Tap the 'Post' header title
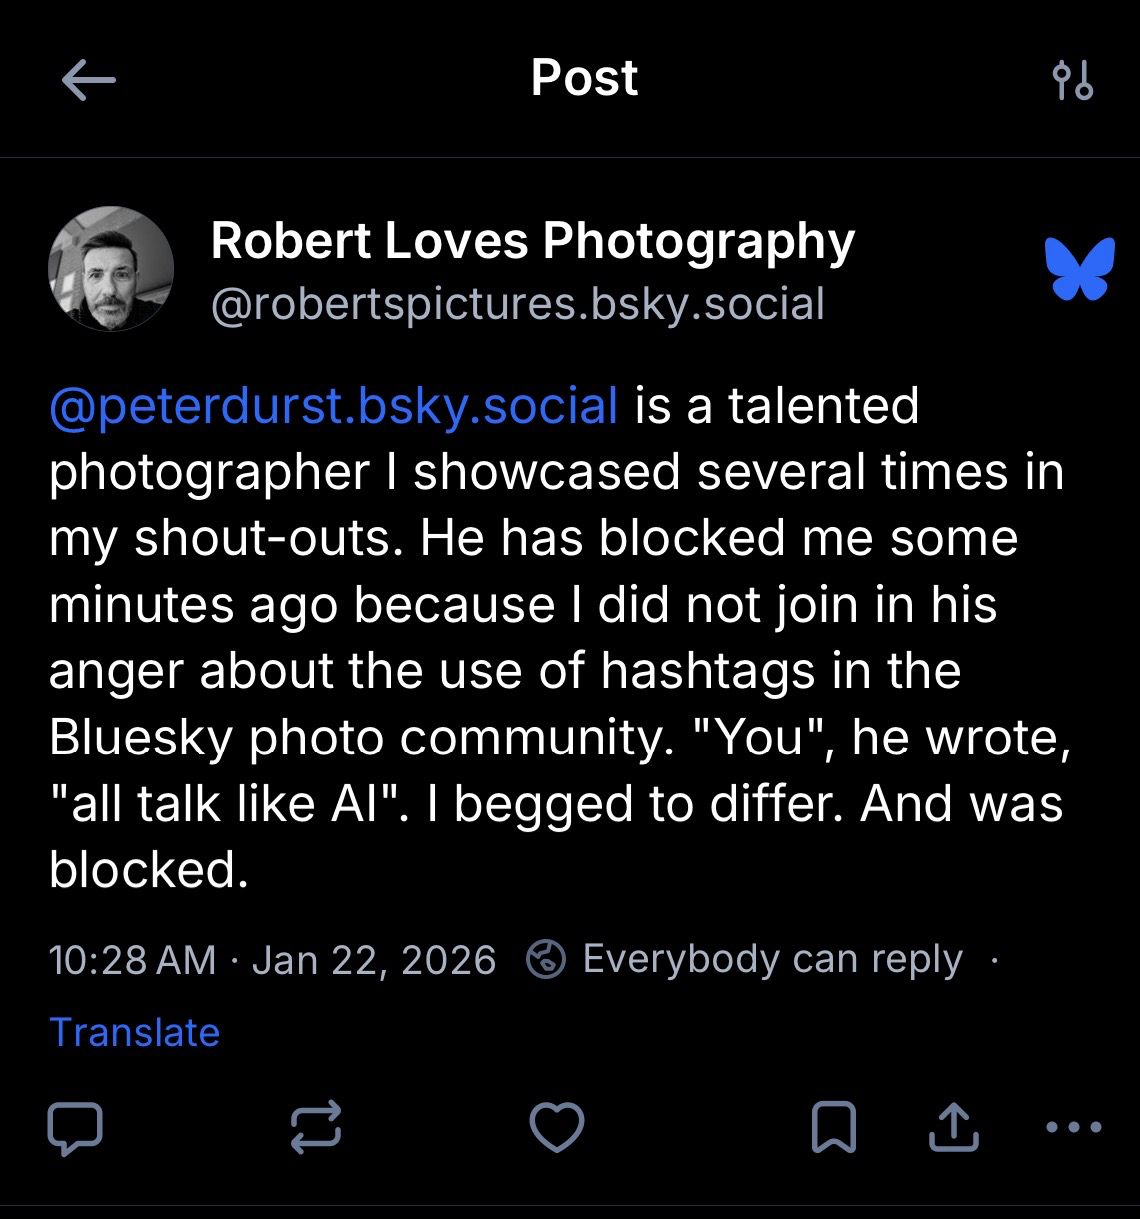 click(584, 78)
